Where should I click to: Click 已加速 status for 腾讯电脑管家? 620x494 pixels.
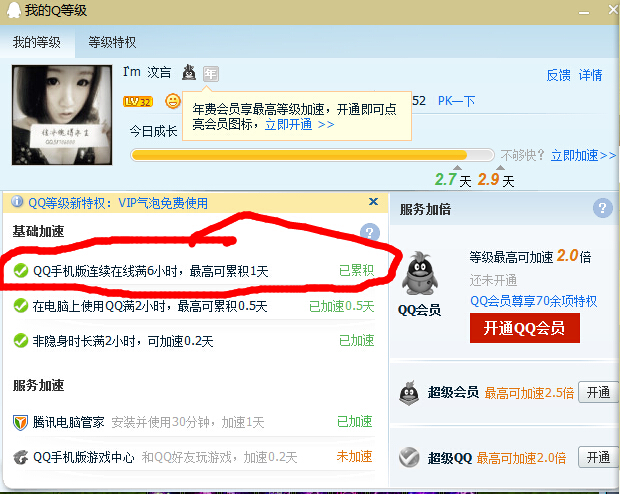pyautogui.click(x=355, y=422)
